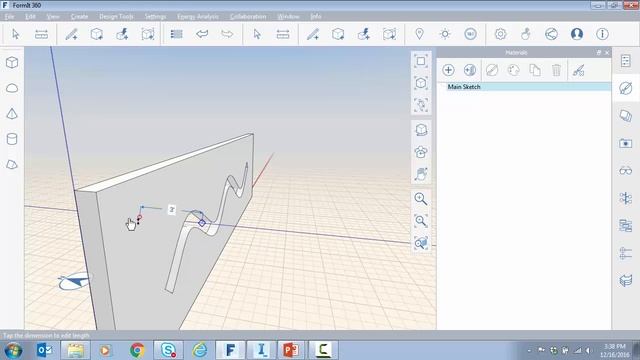Open the Edit menu

point(30,16)
